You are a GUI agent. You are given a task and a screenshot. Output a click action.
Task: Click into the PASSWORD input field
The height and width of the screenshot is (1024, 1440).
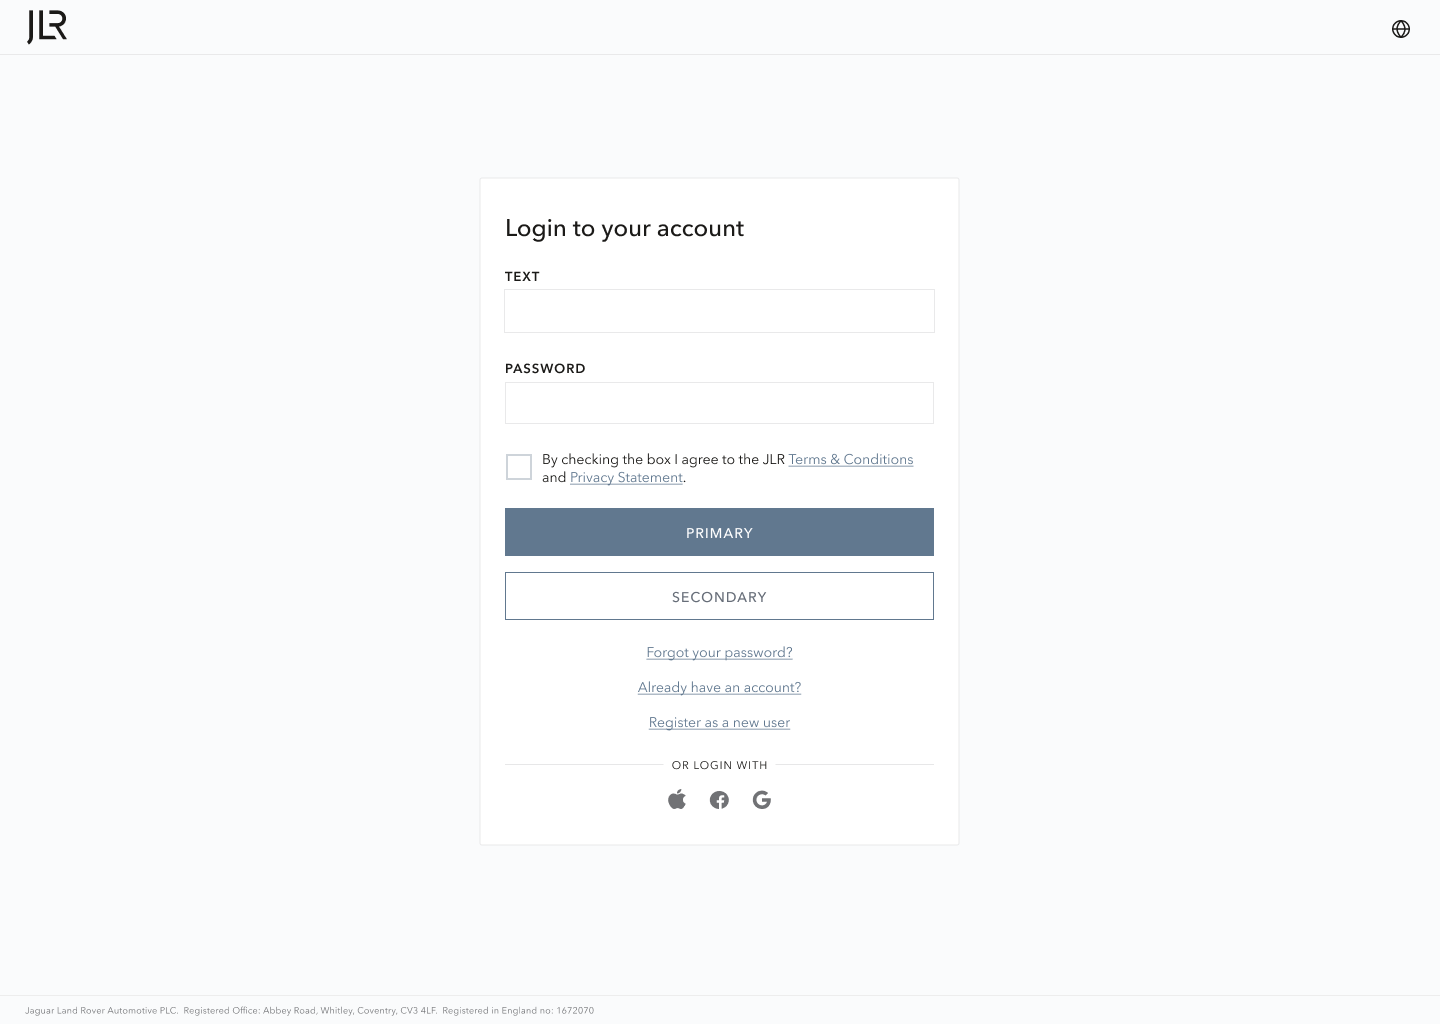tap(719, 403)
